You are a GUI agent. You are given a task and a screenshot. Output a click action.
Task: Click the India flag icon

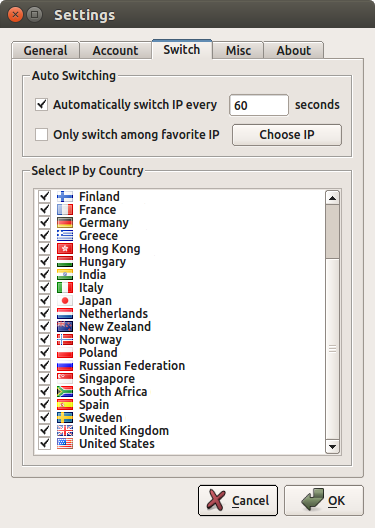(65, 275)
